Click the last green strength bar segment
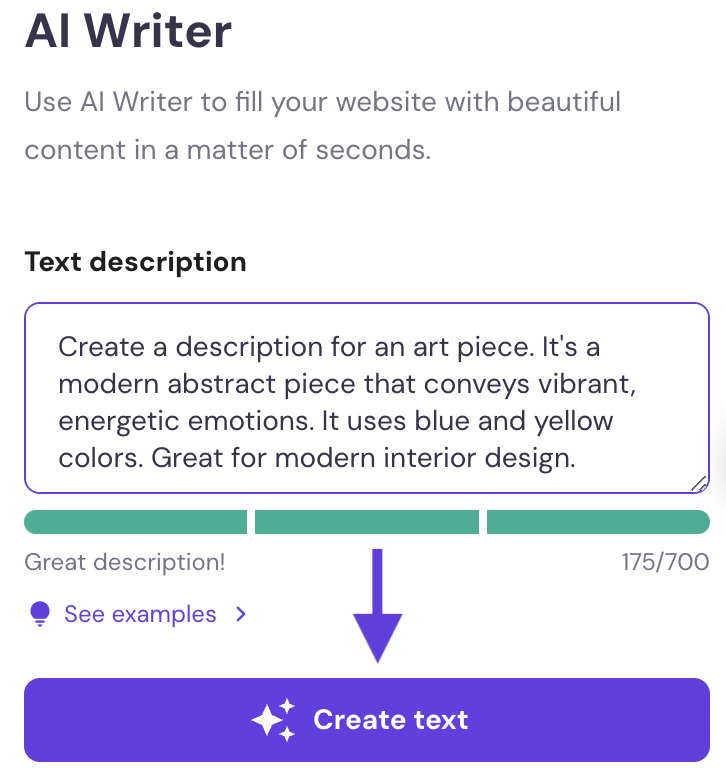Image resolution: width=726 pixels, height=778 pixels. (x=598, y=522)
